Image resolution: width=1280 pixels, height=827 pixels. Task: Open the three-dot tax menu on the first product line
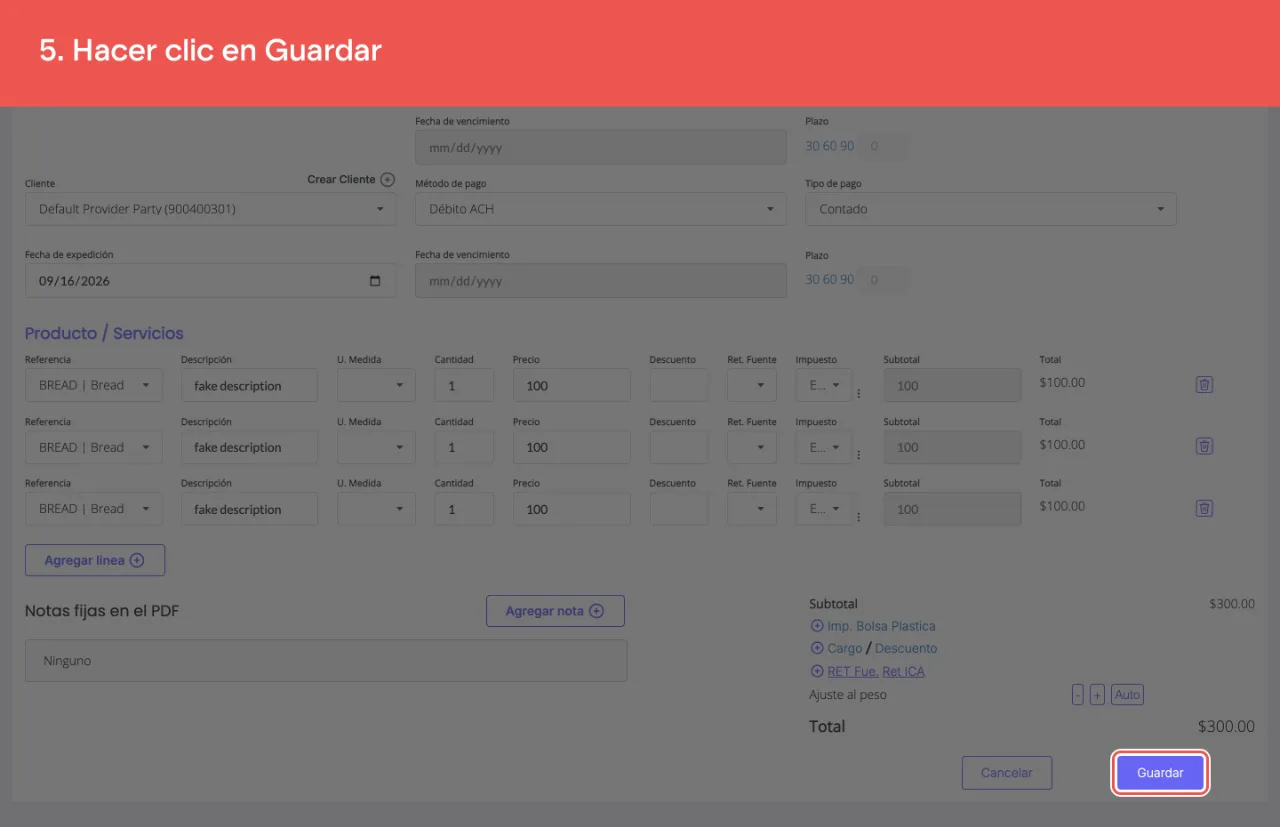(858, 393)
